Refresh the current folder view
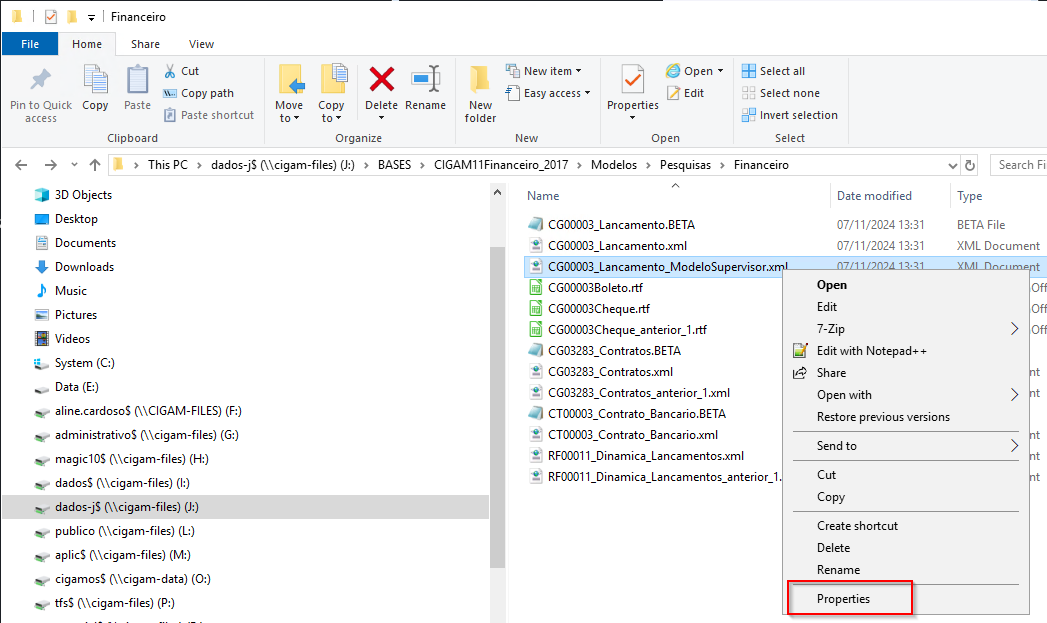Image resolution: width=1047 pixels, height=623 pixels. [x=970, y=165]
